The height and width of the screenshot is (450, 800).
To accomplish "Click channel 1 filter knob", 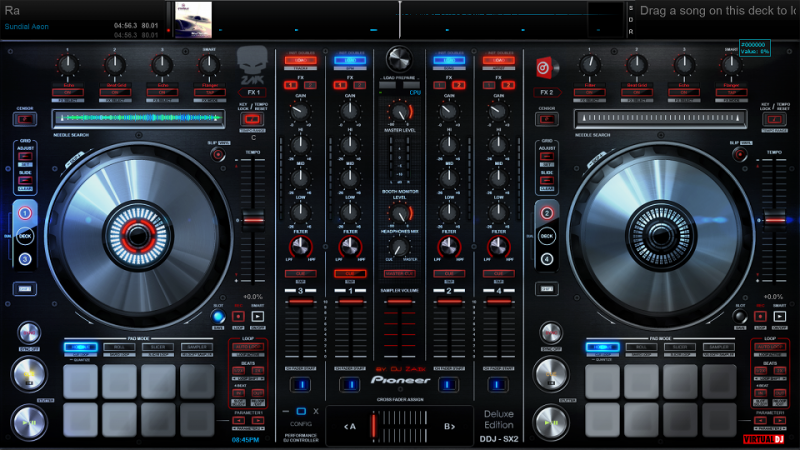I will (350, 248).
